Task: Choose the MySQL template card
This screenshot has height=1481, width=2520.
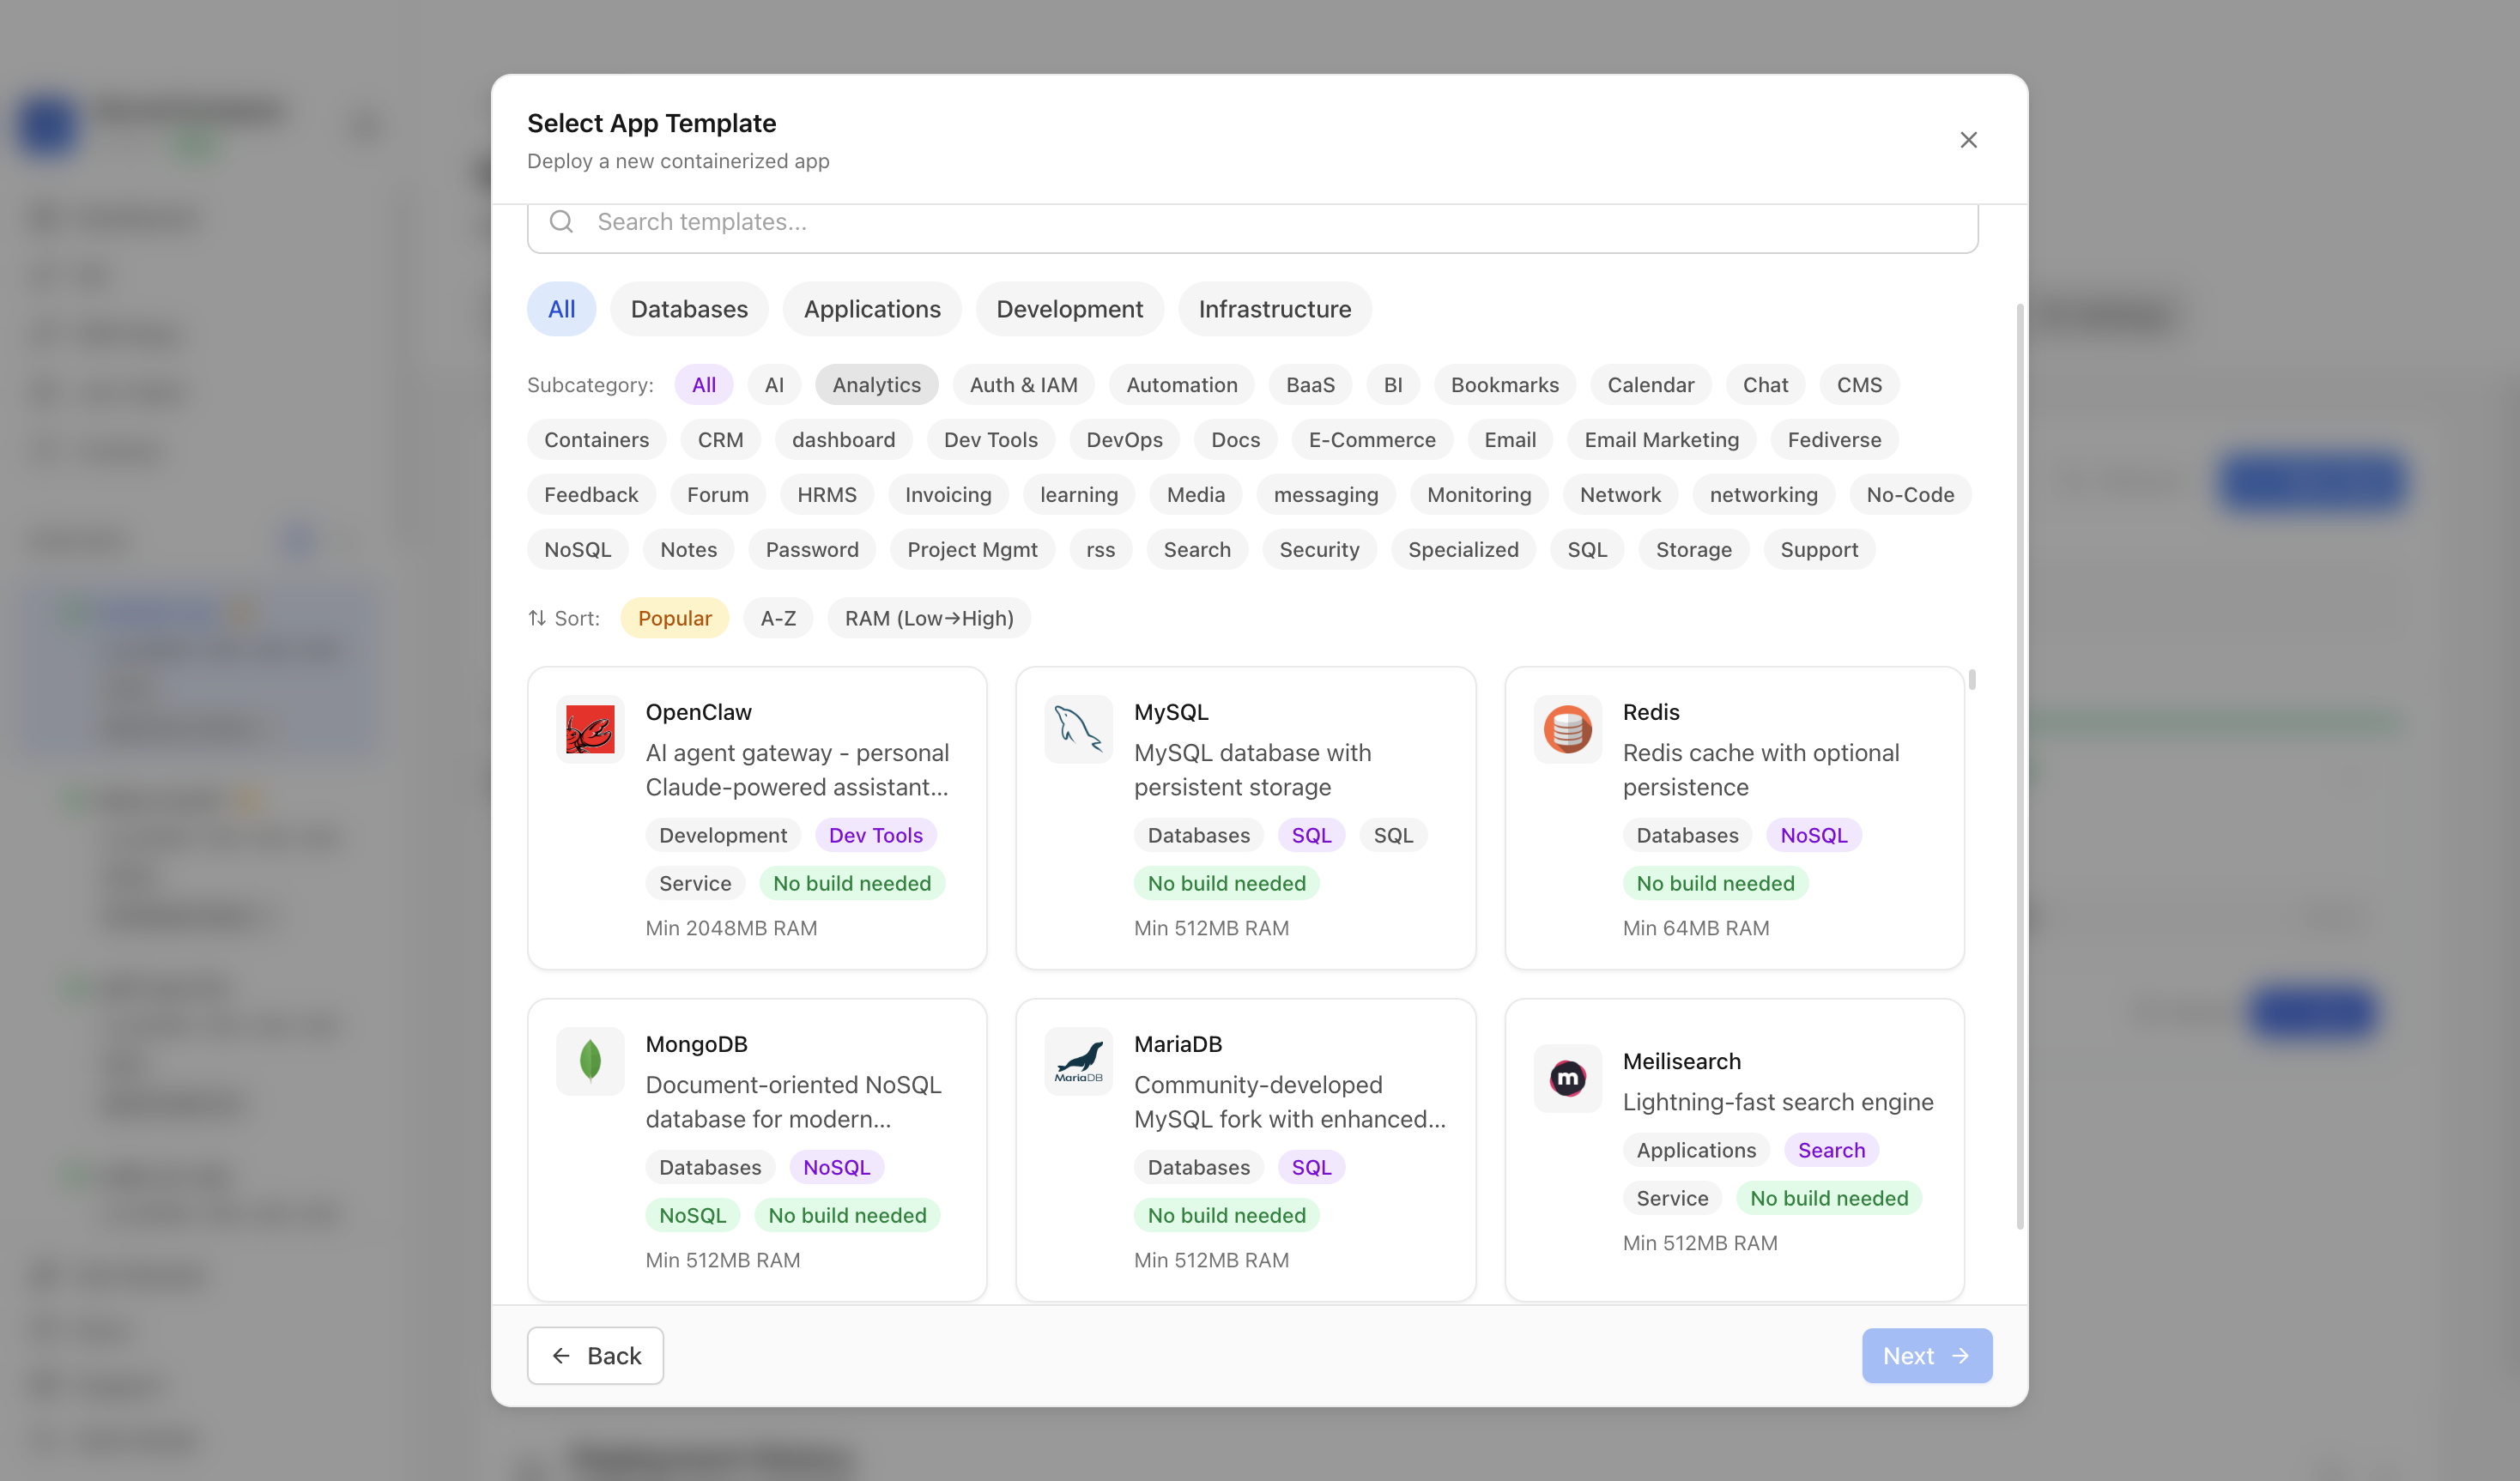Action: pyautogui.click(x=1245, y=818)
